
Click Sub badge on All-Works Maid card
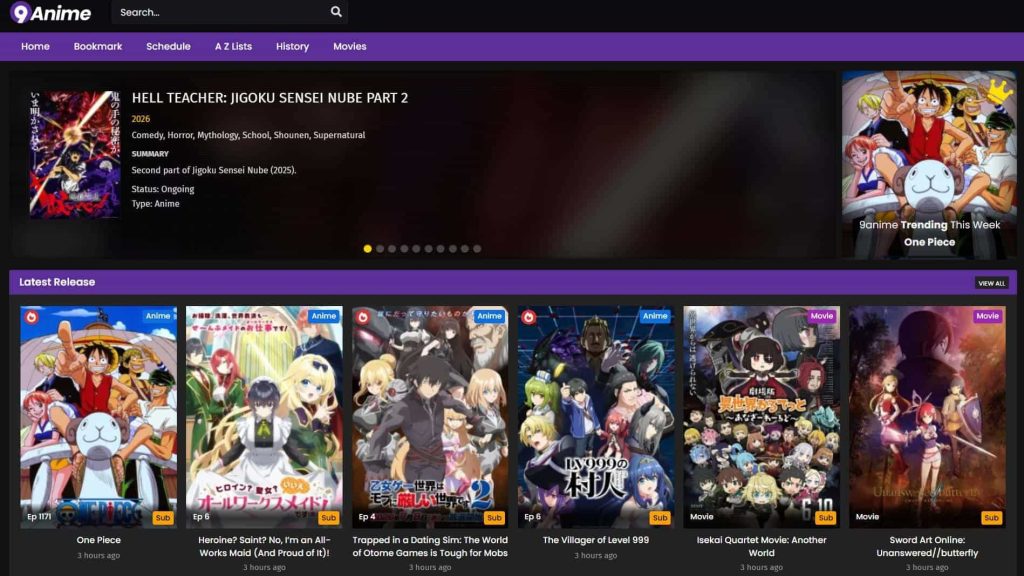coord(328,518)
